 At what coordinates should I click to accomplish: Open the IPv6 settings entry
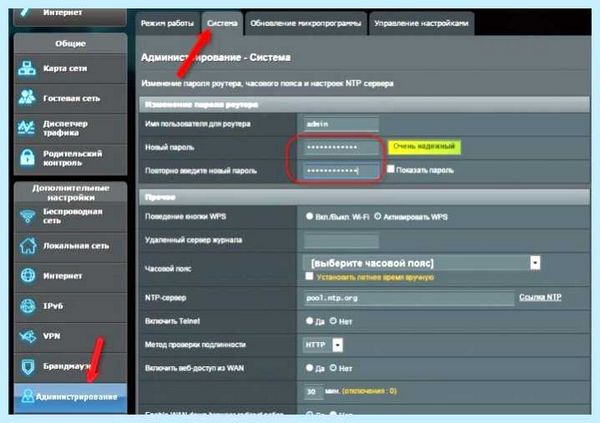70,307
